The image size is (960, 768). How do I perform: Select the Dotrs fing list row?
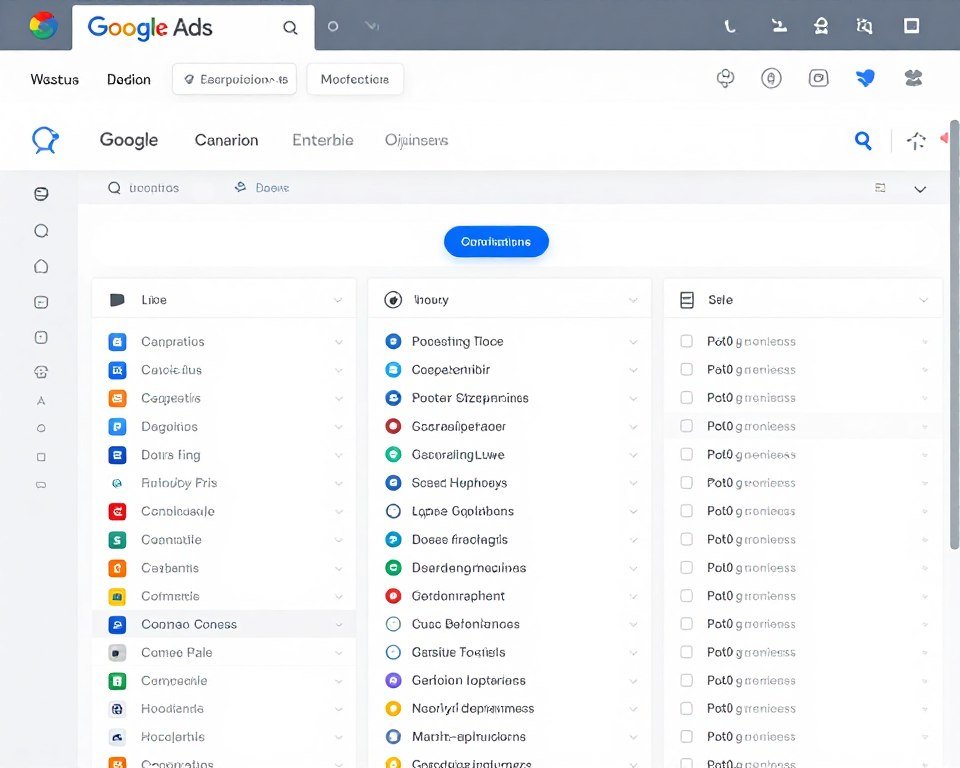click(224, 455)
